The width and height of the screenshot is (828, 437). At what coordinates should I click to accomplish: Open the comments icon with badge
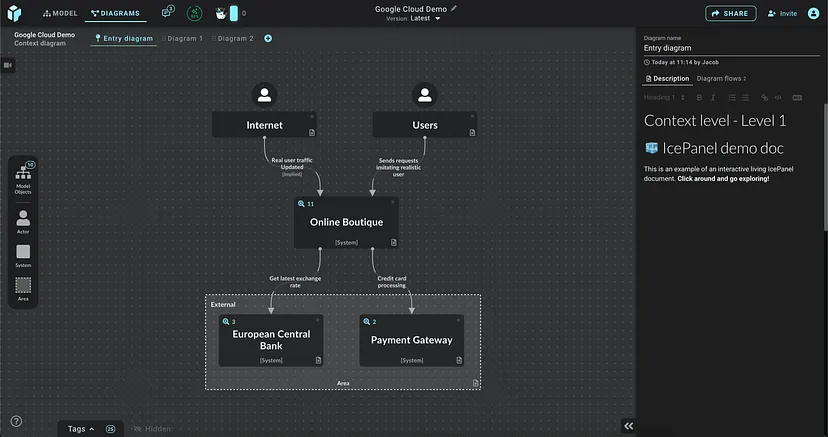point(167,12)
